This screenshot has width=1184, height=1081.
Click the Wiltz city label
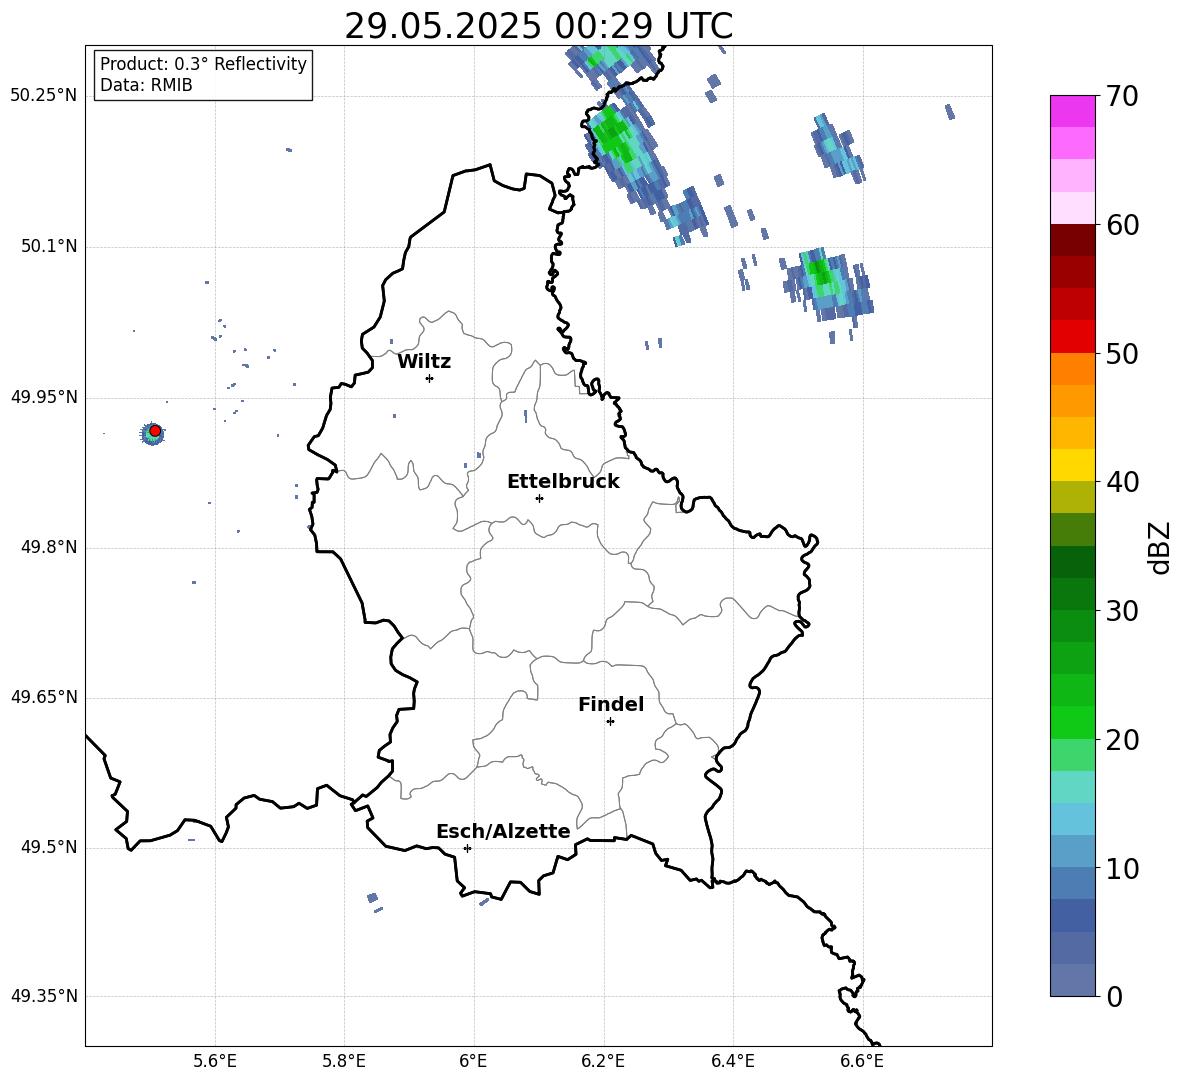point(424,361)
